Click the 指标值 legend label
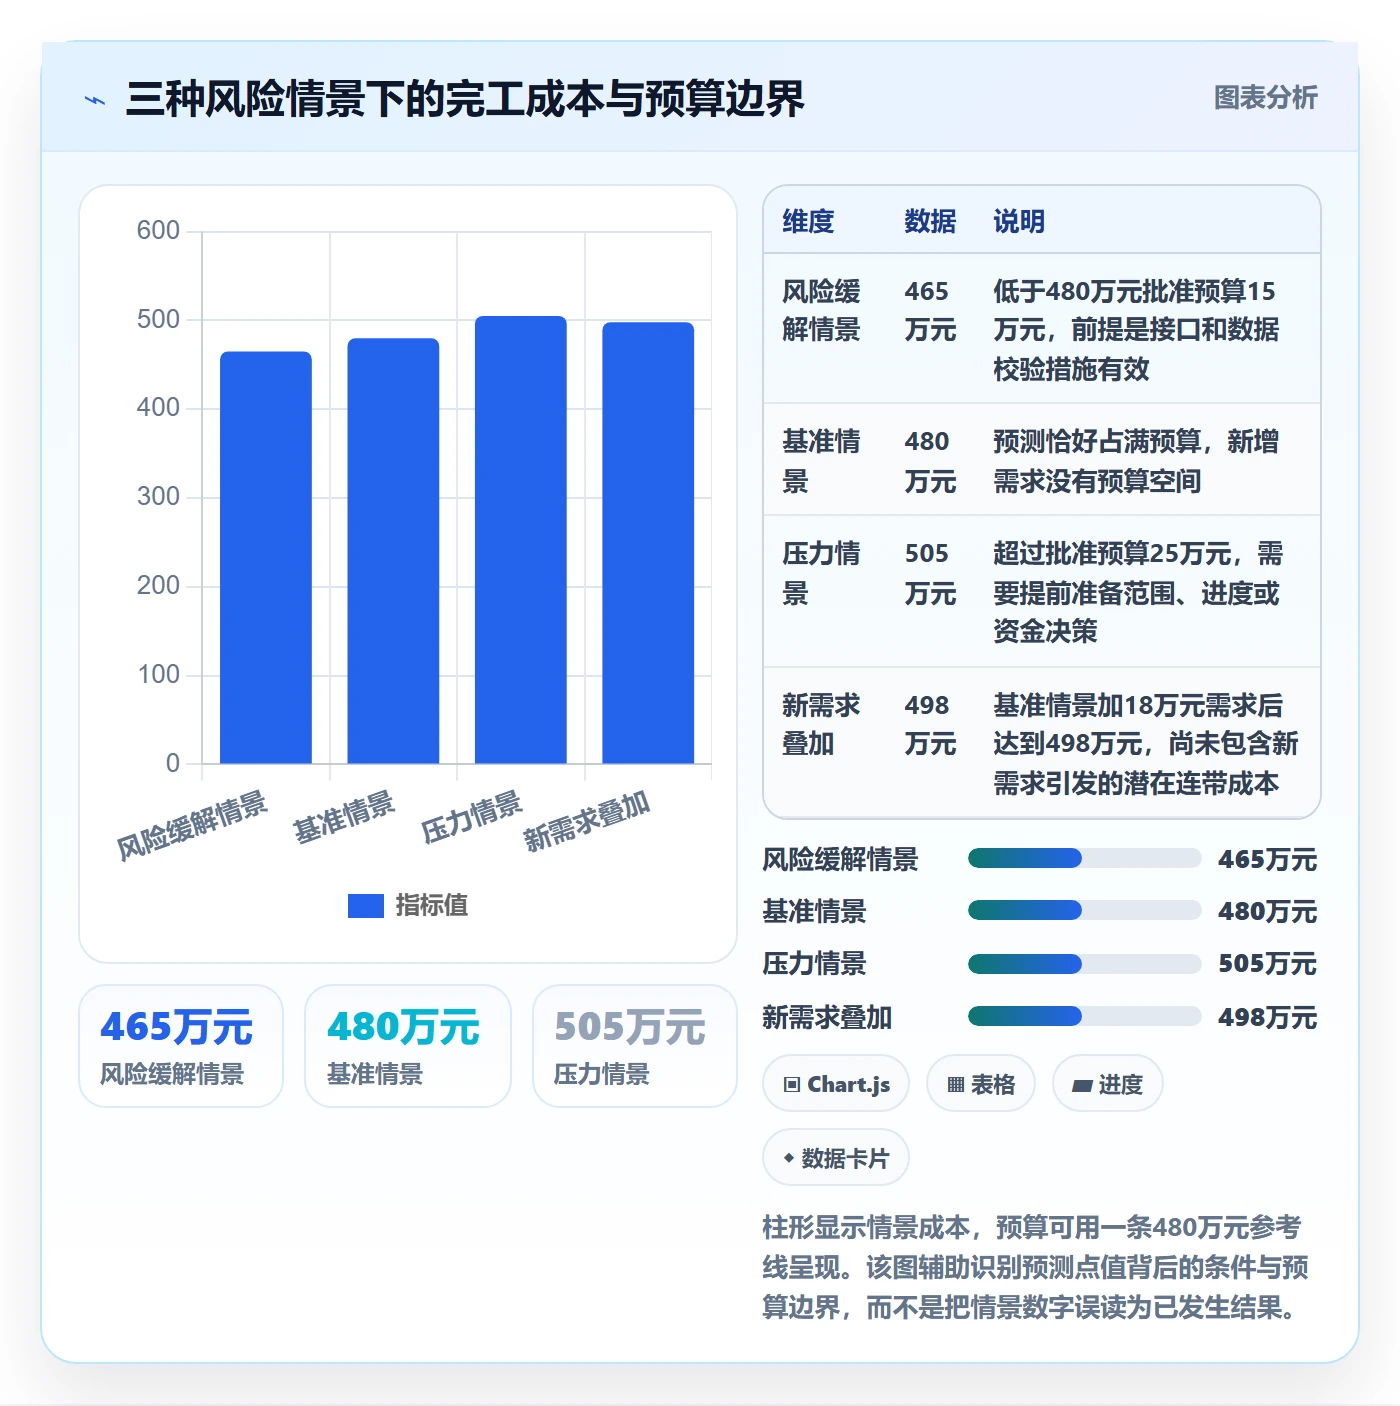 pos(432,905)
